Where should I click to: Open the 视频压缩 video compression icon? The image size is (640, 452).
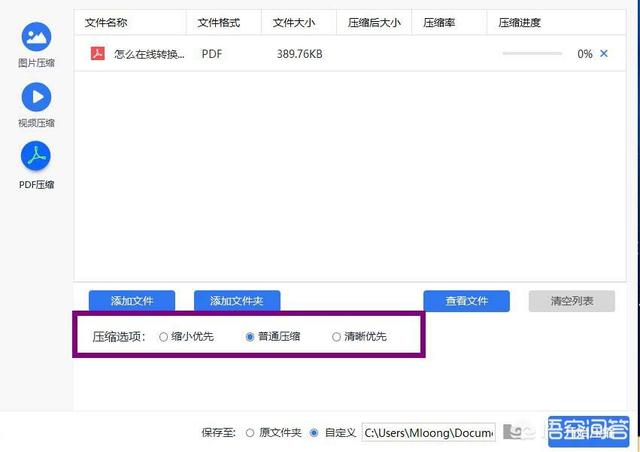pos(36,97)
